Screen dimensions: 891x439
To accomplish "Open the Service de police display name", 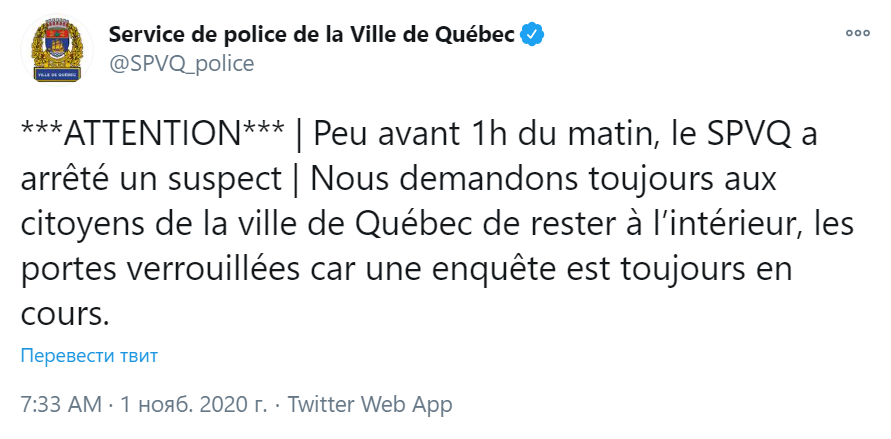I will point(312,35).
